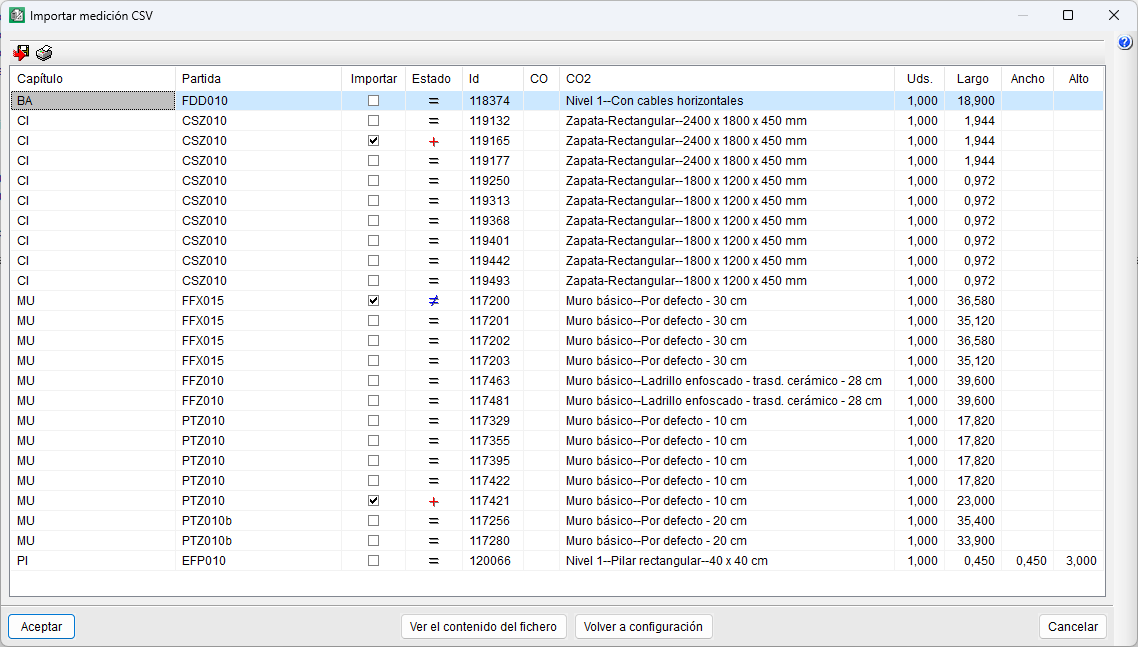This screenshot has width=1138, height=647.
Task: Click the app icon in the title bar
Action: click(17, 15)
